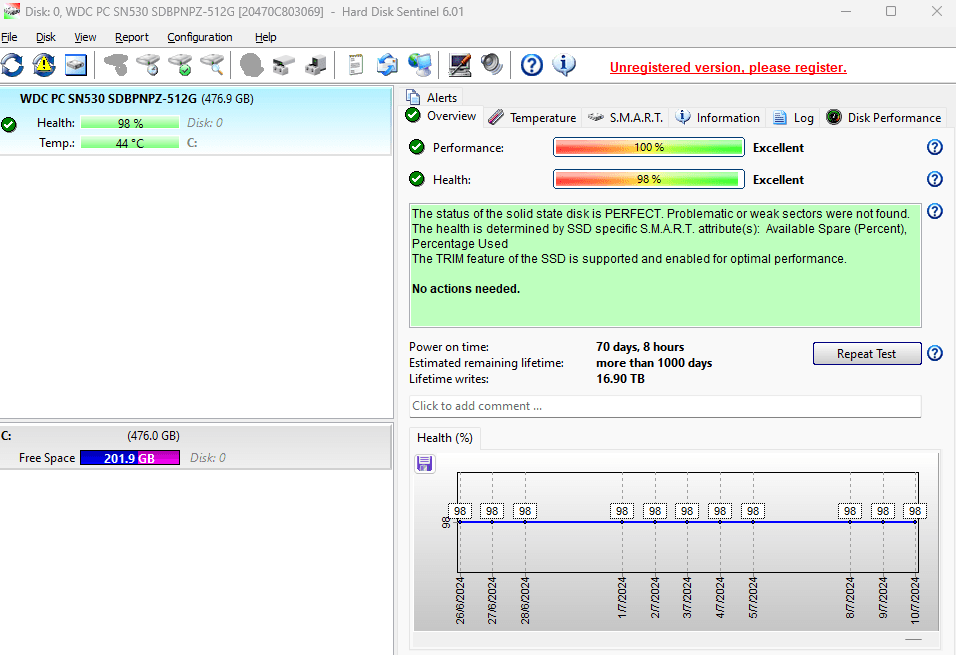Image resolution: width=956 pixels, height=655 pixels.
Task: Click help icon next to Repeat Test
Action: tap(935, 354)
